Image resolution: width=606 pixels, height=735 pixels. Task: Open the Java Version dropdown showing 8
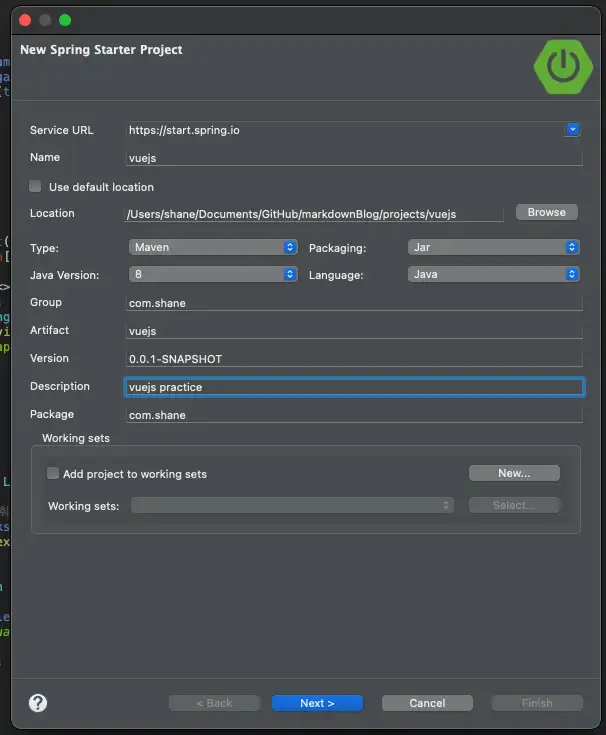pos(213,274)
